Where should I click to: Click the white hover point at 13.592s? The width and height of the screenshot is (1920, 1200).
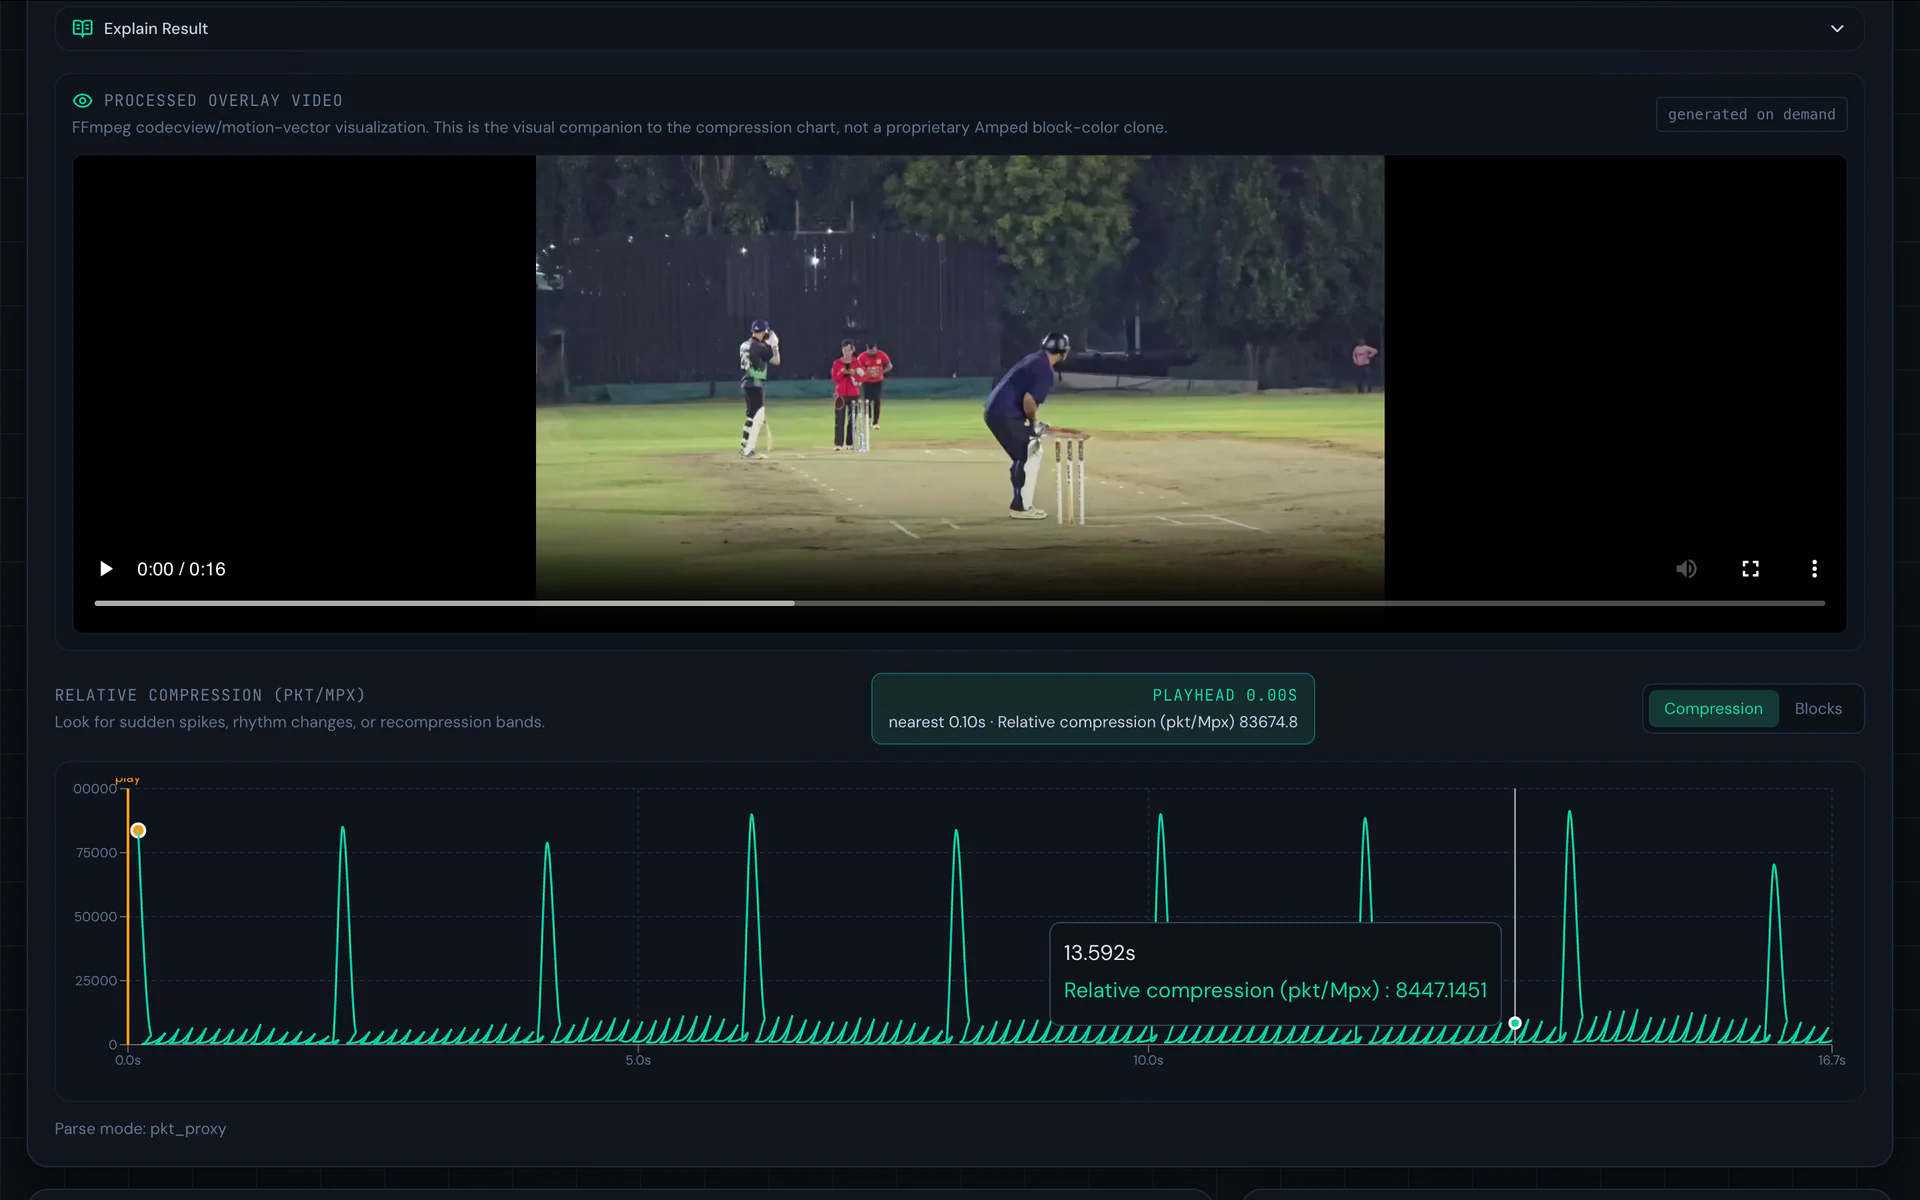point(1515,1023)
